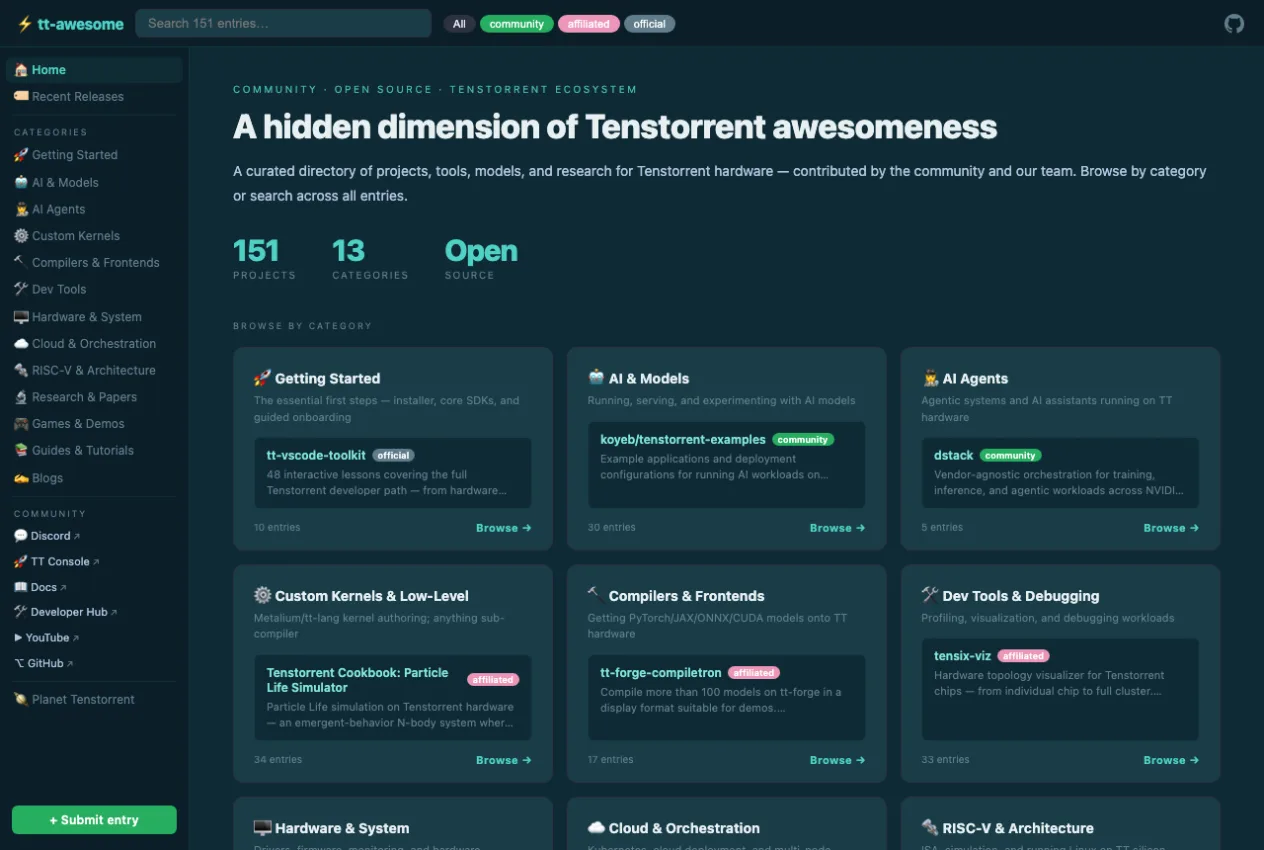
Task: Select the AI & Models robot icon in sidebar
Action: (x=21, y=182)
